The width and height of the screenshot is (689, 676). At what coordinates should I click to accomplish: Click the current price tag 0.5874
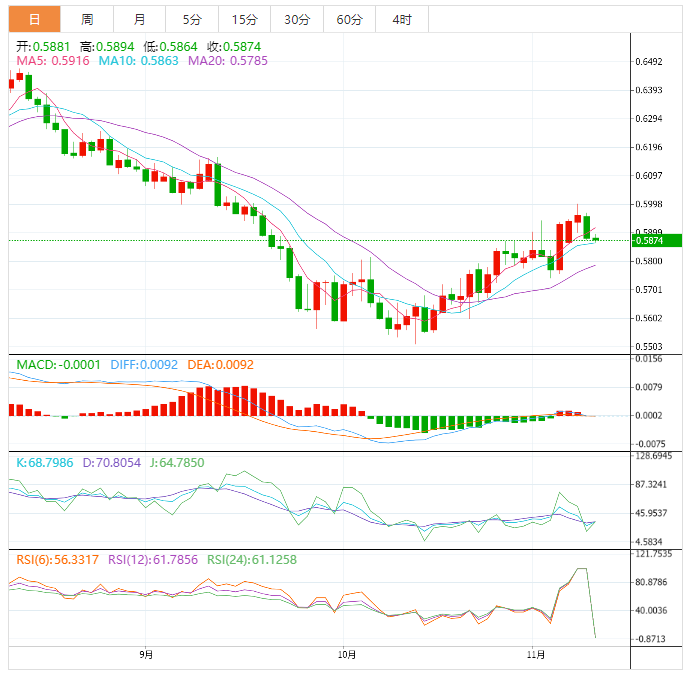coord(656,240)
